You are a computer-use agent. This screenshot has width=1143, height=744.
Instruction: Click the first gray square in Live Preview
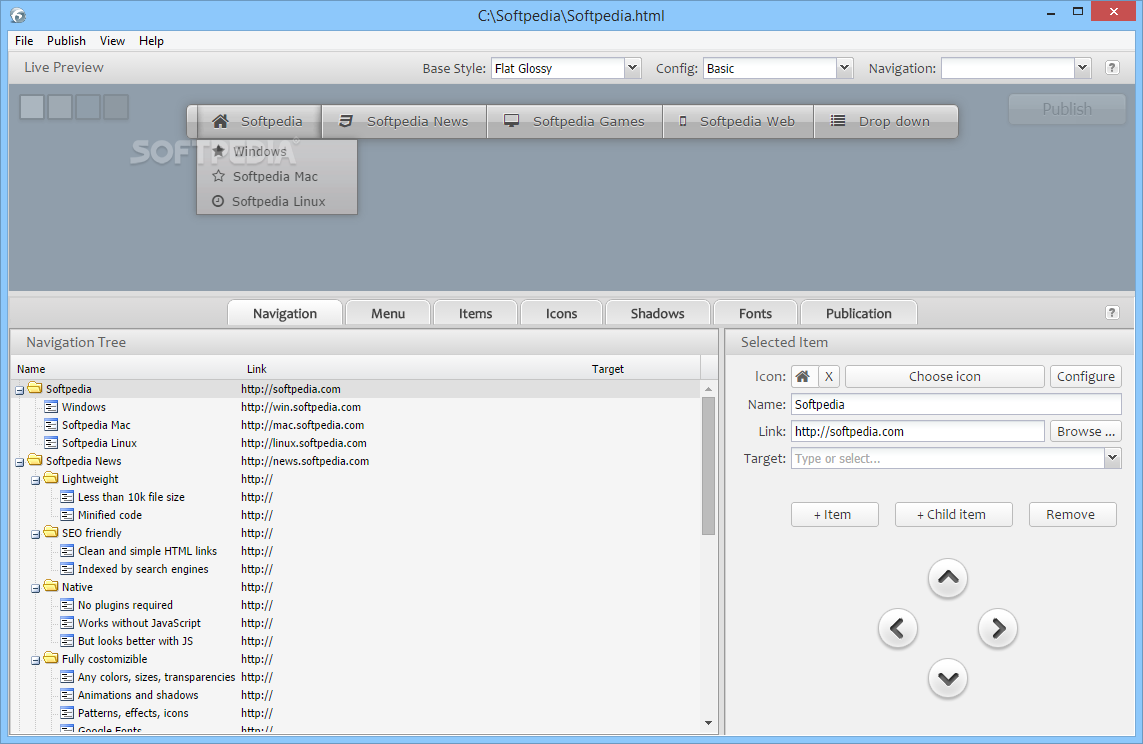pos(32,107)
